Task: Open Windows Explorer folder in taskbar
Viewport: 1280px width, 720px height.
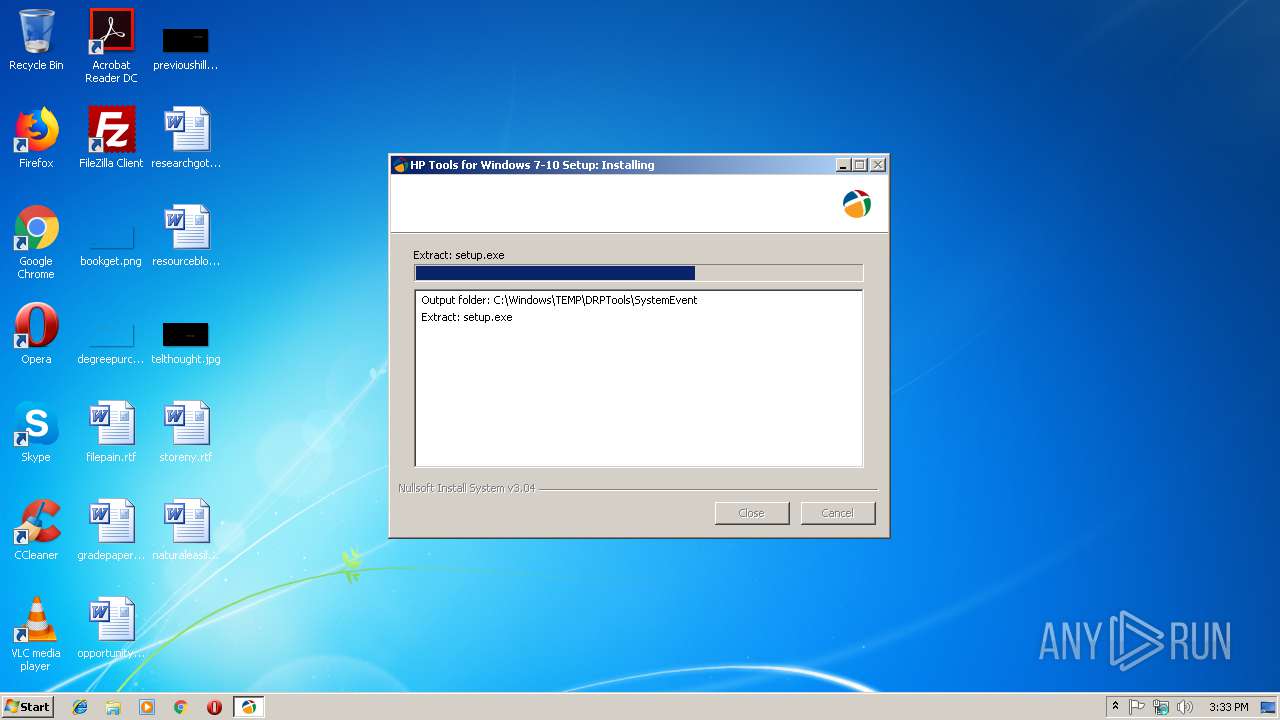Action: (113, 707)
